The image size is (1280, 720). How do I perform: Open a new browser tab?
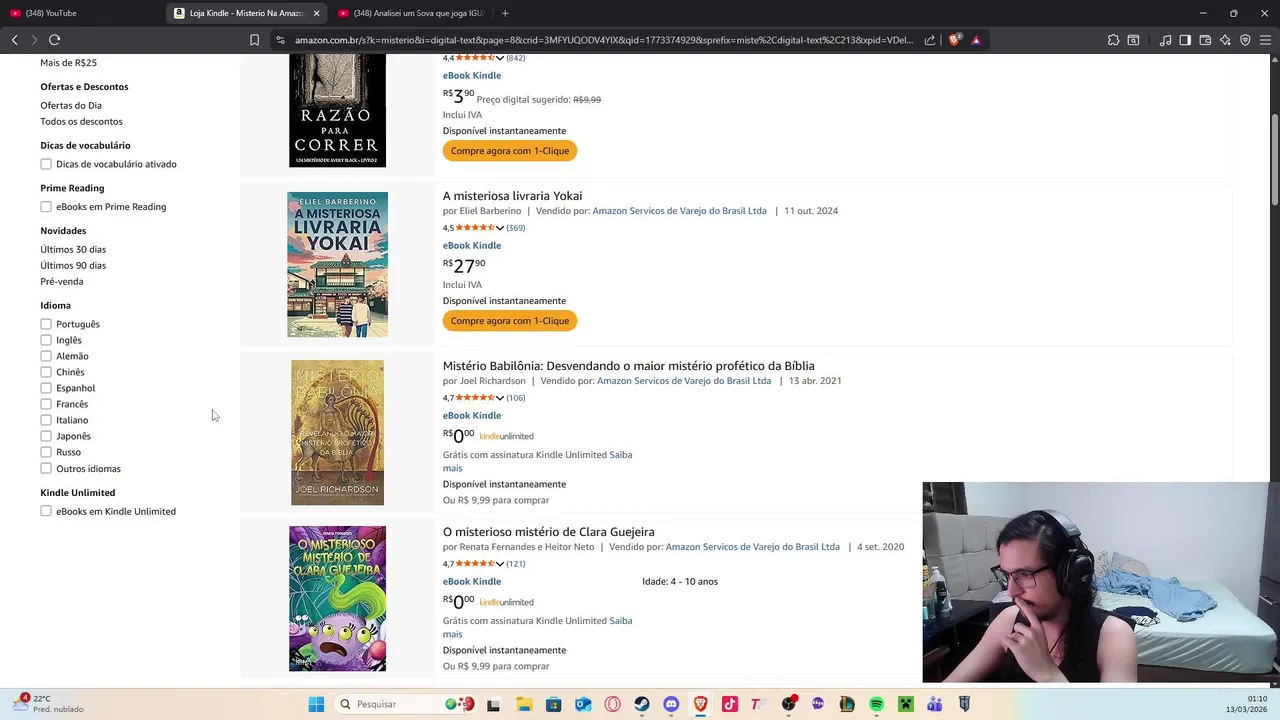pos(505,13)
